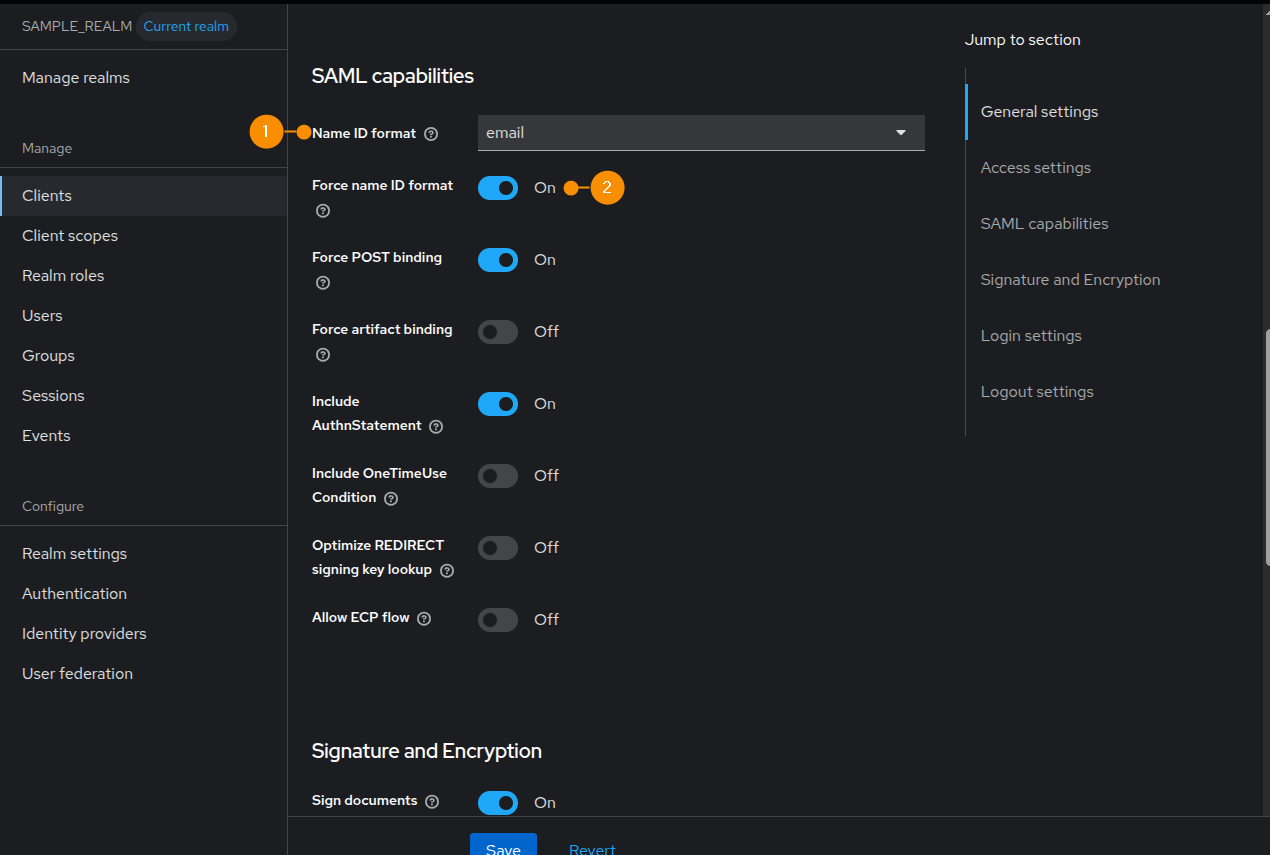Click help icon beside Name ID format
1270x855 pixels.
[x=431, y=134]
